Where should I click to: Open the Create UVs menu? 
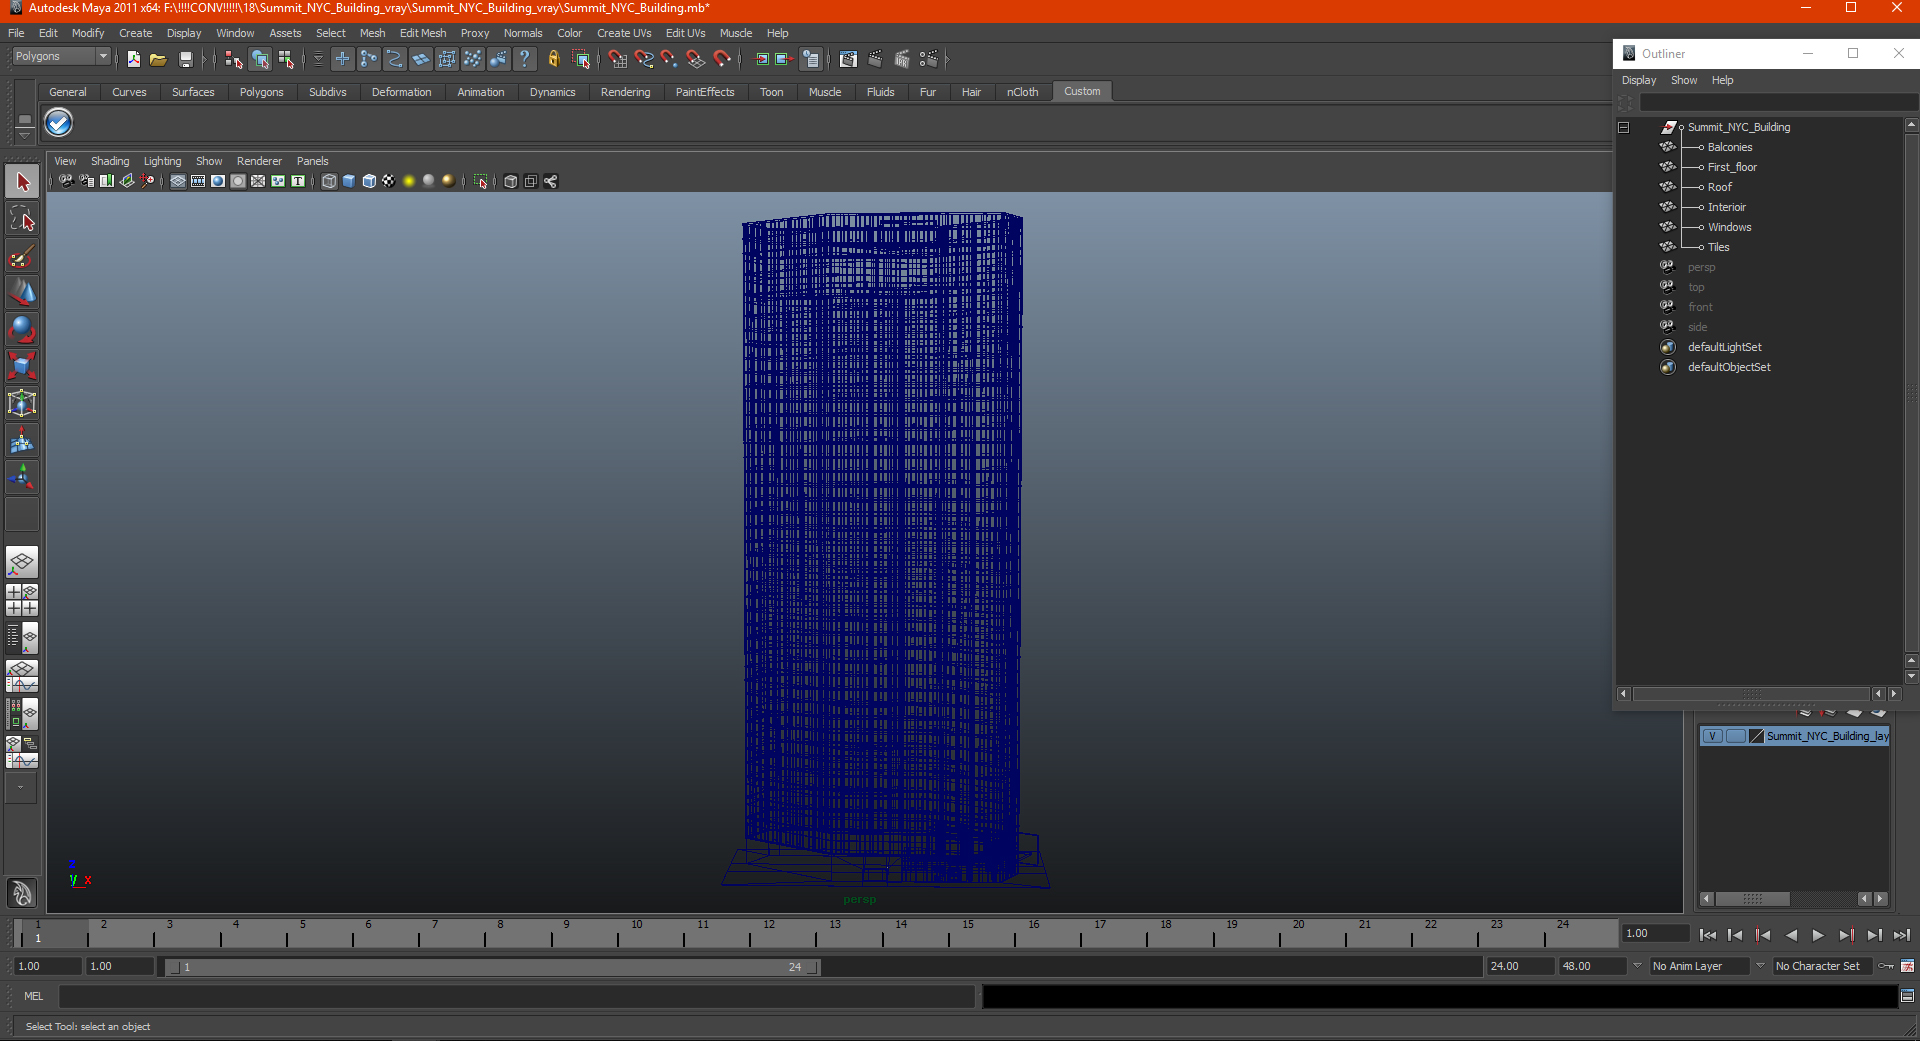coord(624,33)
